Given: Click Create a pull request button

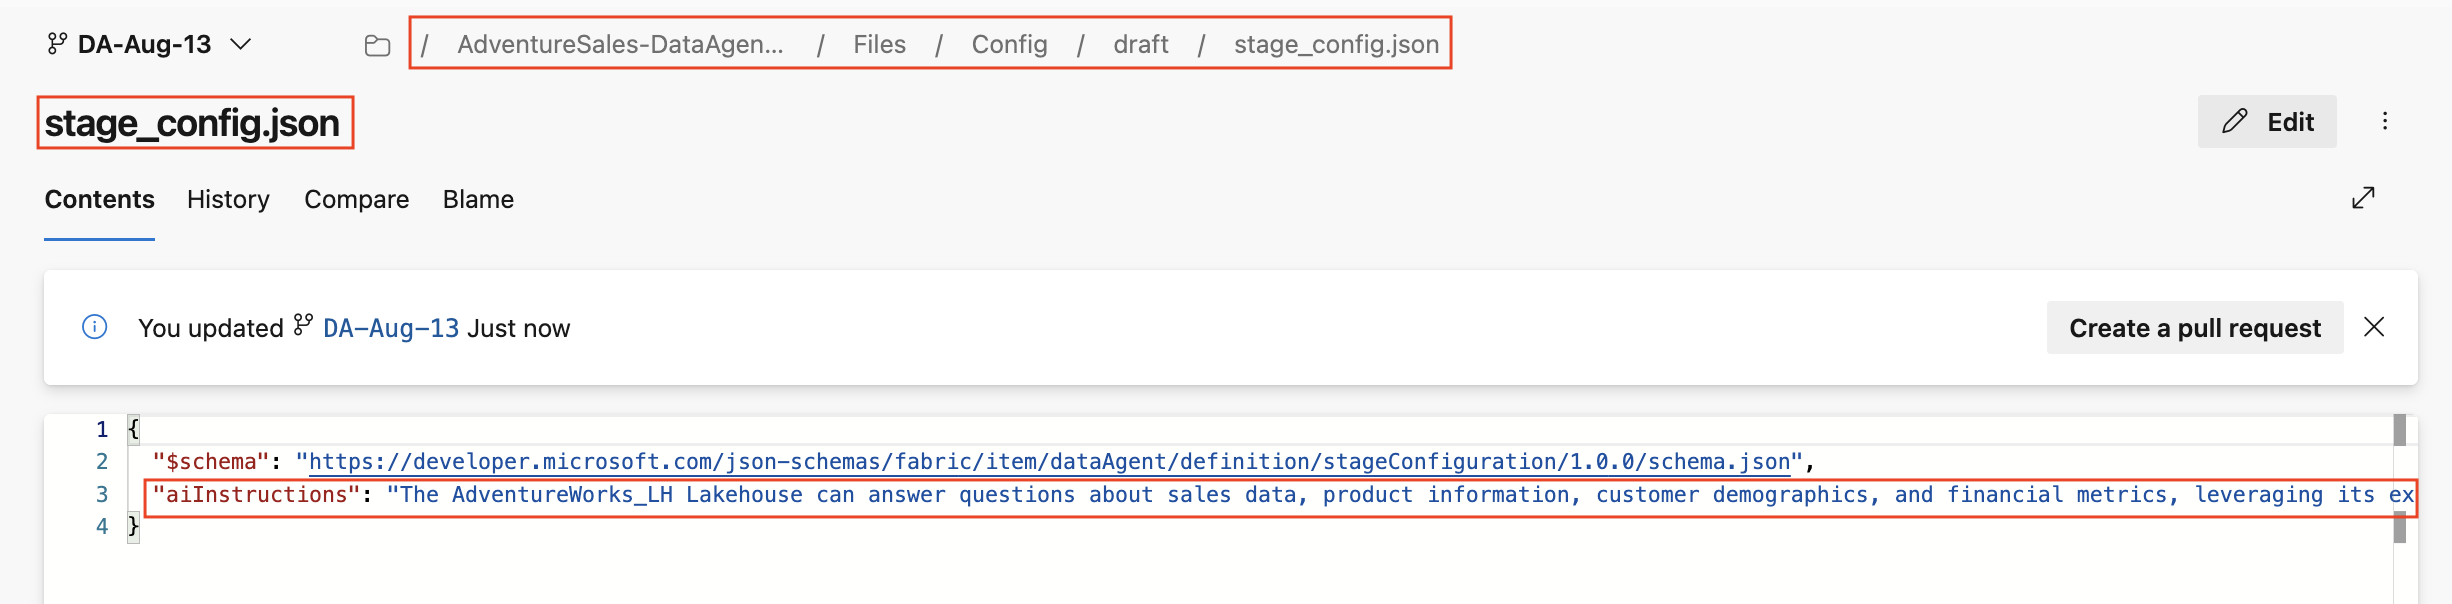Looking at the screenshot, I should pos(2195,328).
